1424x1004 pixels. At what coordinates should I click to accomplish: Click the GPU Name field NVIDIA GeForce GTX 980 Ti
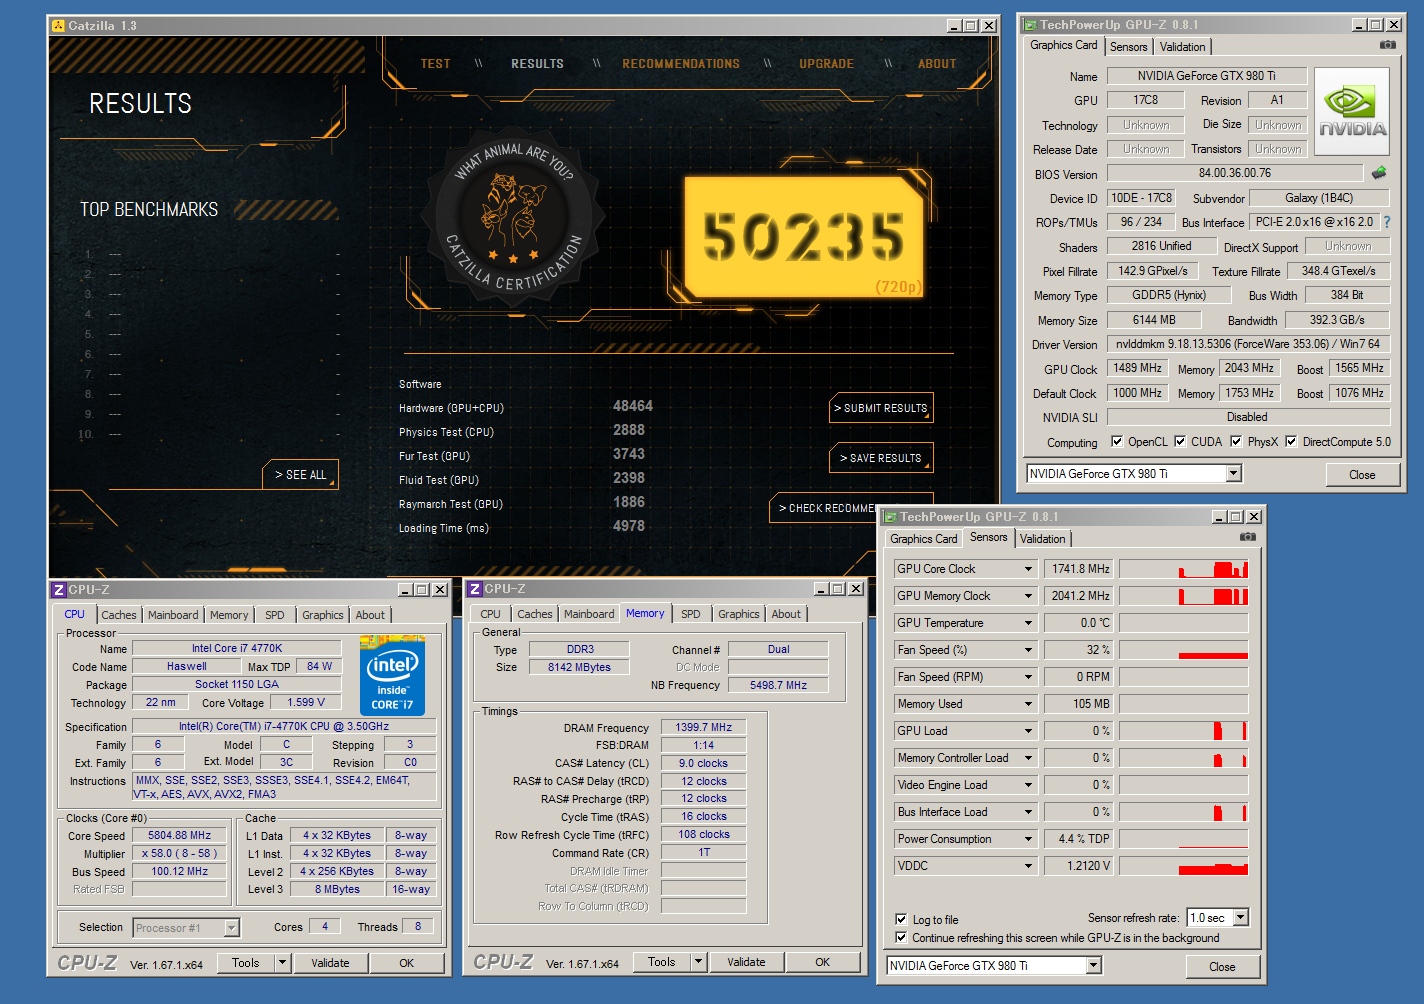tap(1206, 76)
